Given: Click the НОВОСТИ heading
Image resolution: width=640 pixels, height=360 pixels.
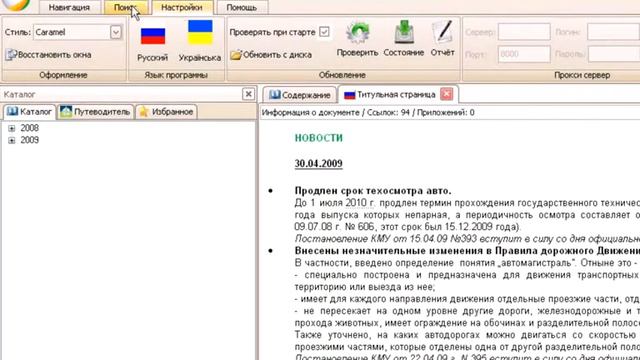Looking at the screenshot, I should [x=319, y=138].
